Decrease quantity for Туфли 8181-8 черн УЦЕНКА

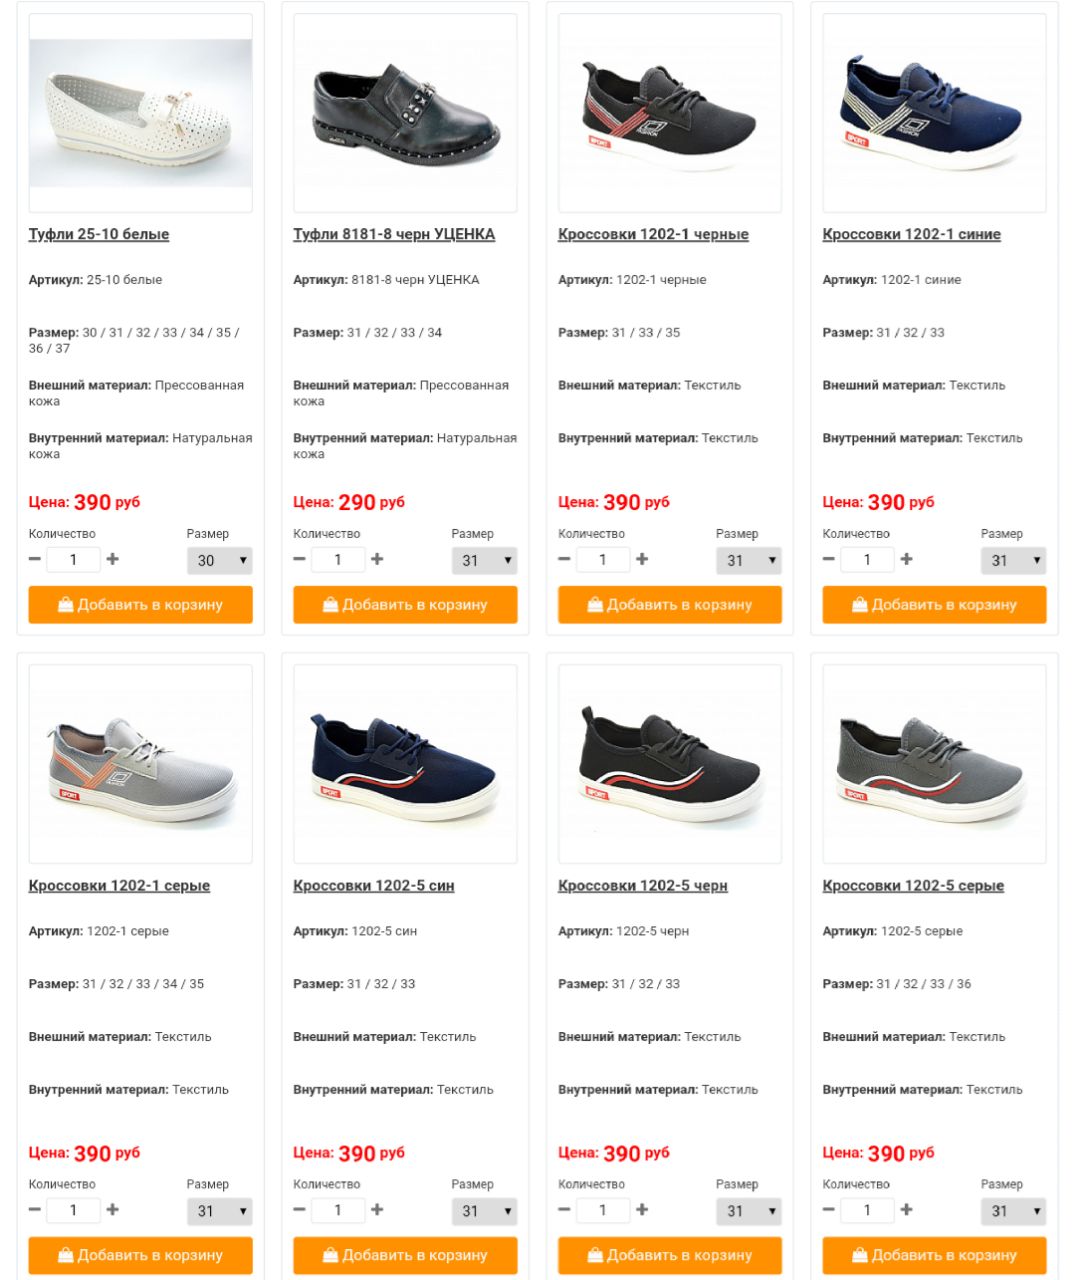coord(299,559)
